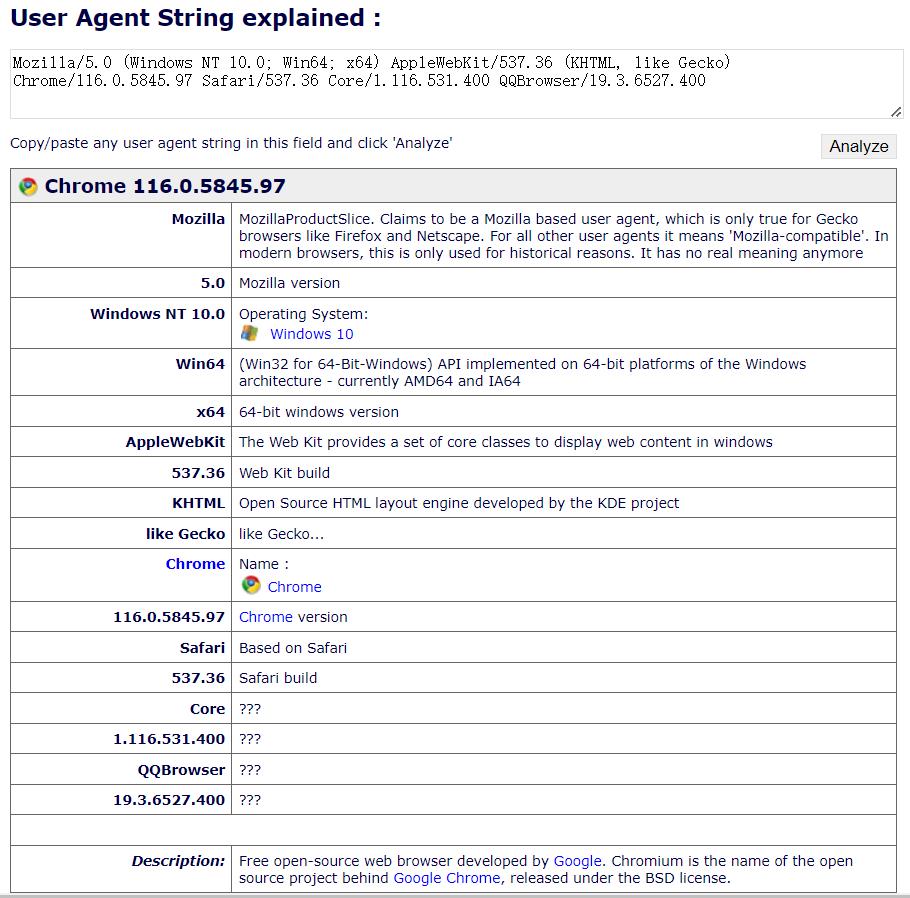Screen dimensions: 910x898
Task: Open the Chrome link before 'version'
Action: click(266, 616)
